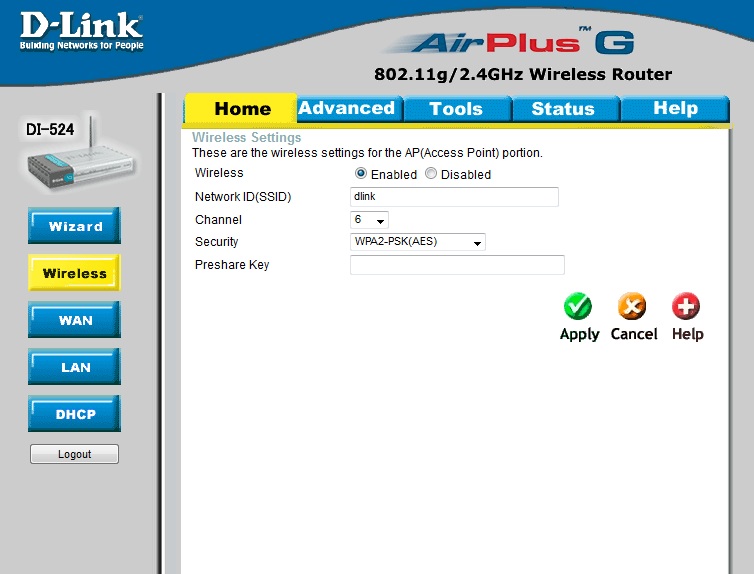Open the Help tab

tap(675, 109)
